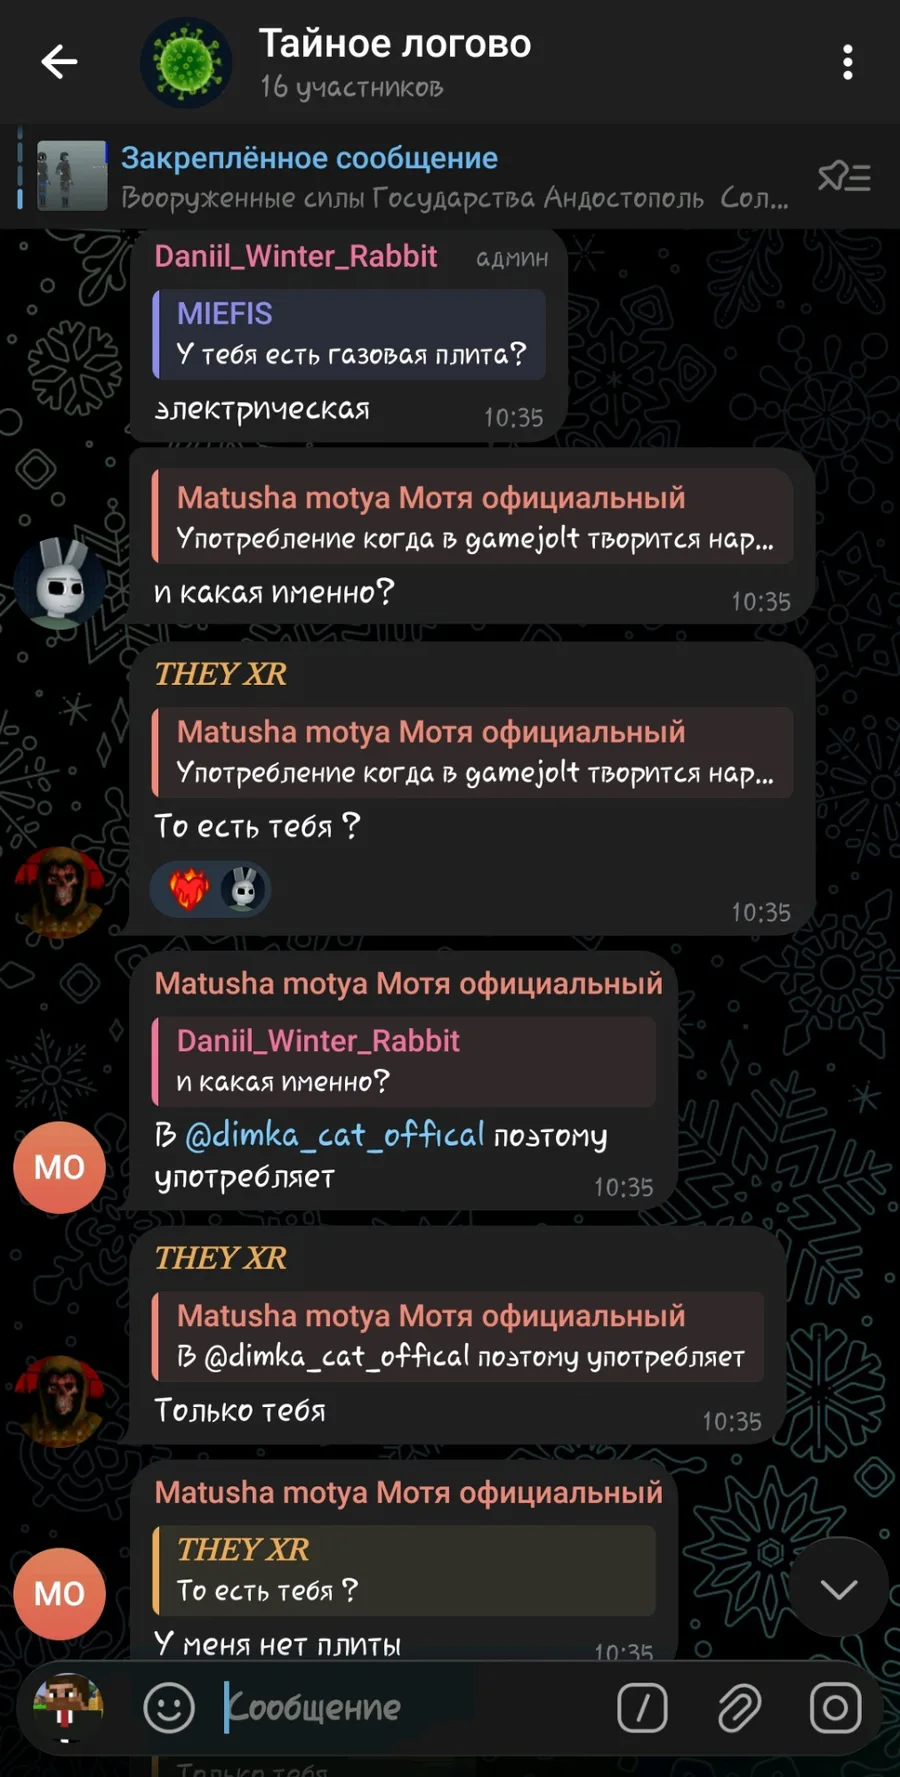Jump to latest messages with down chevron
Screen dimensions: 900x1777
pyautogui.click(x=838, y=1587)
